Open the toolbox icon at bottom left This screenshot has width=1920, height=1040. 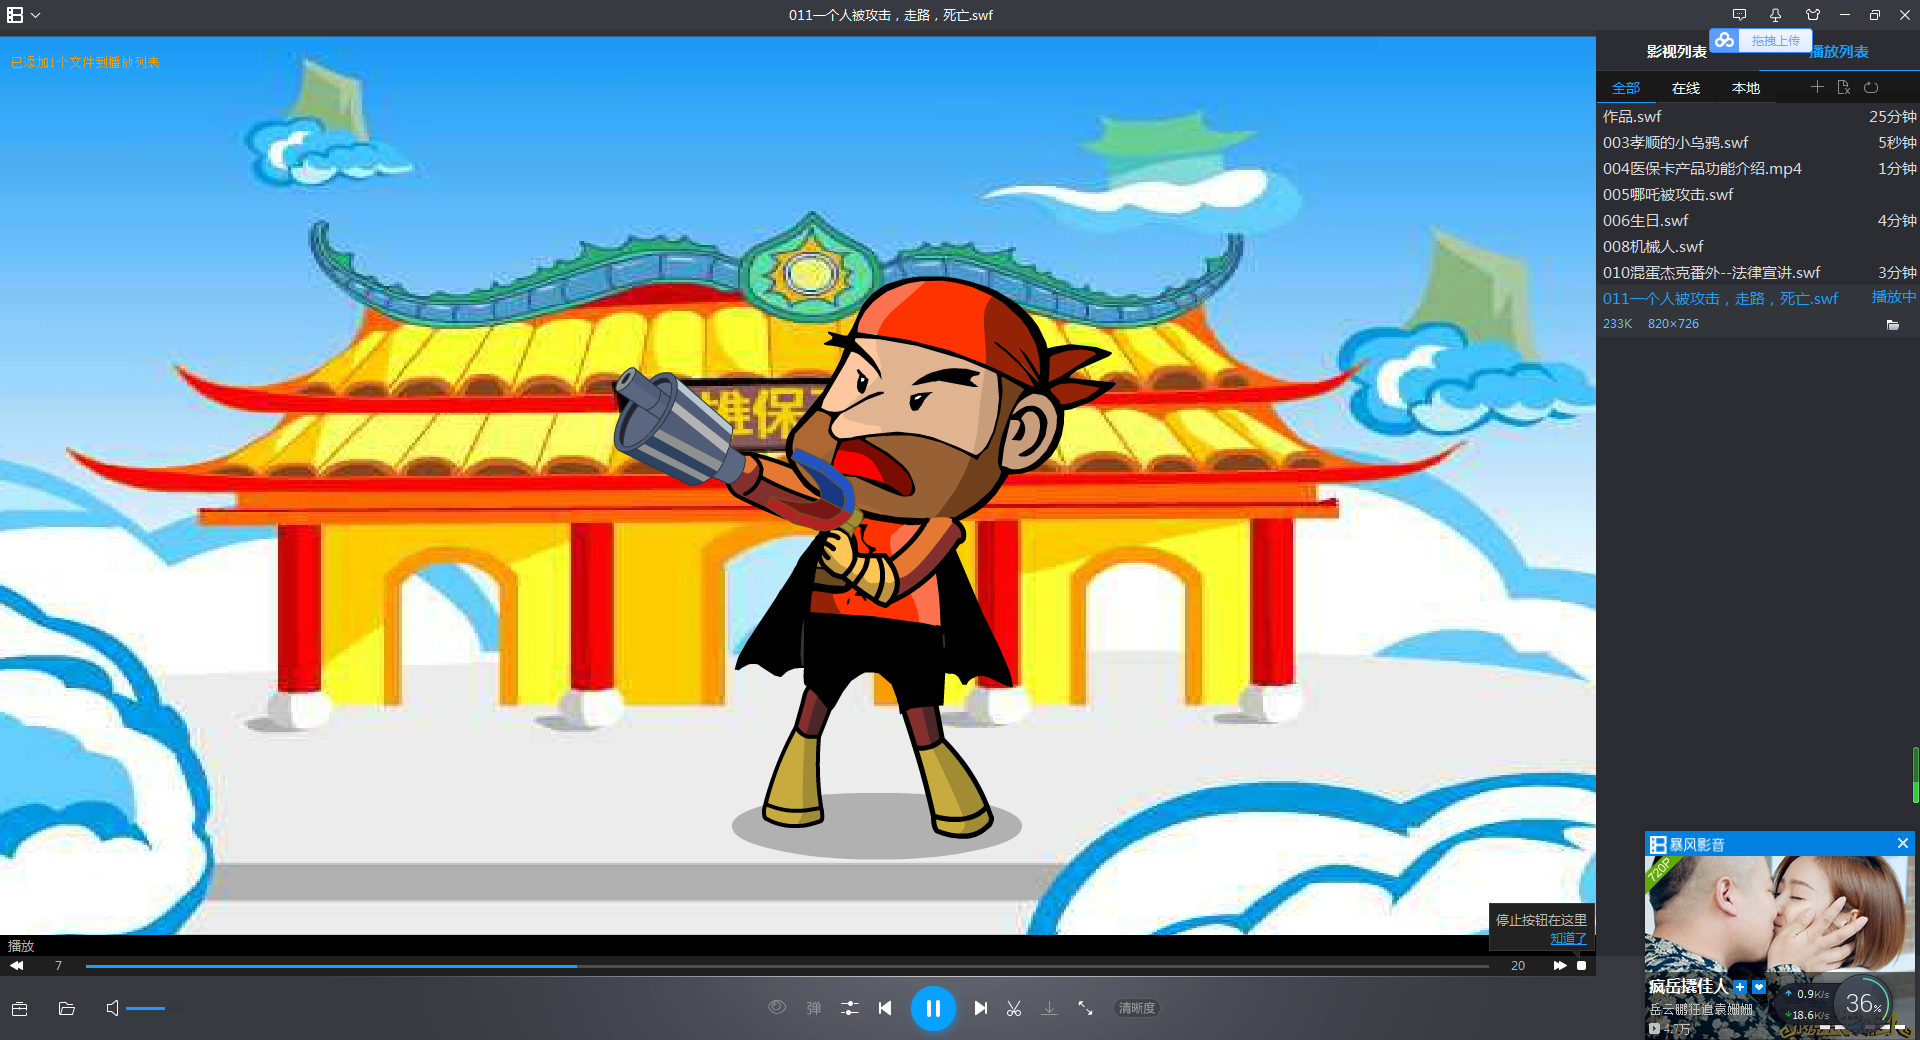(19, 1008)
